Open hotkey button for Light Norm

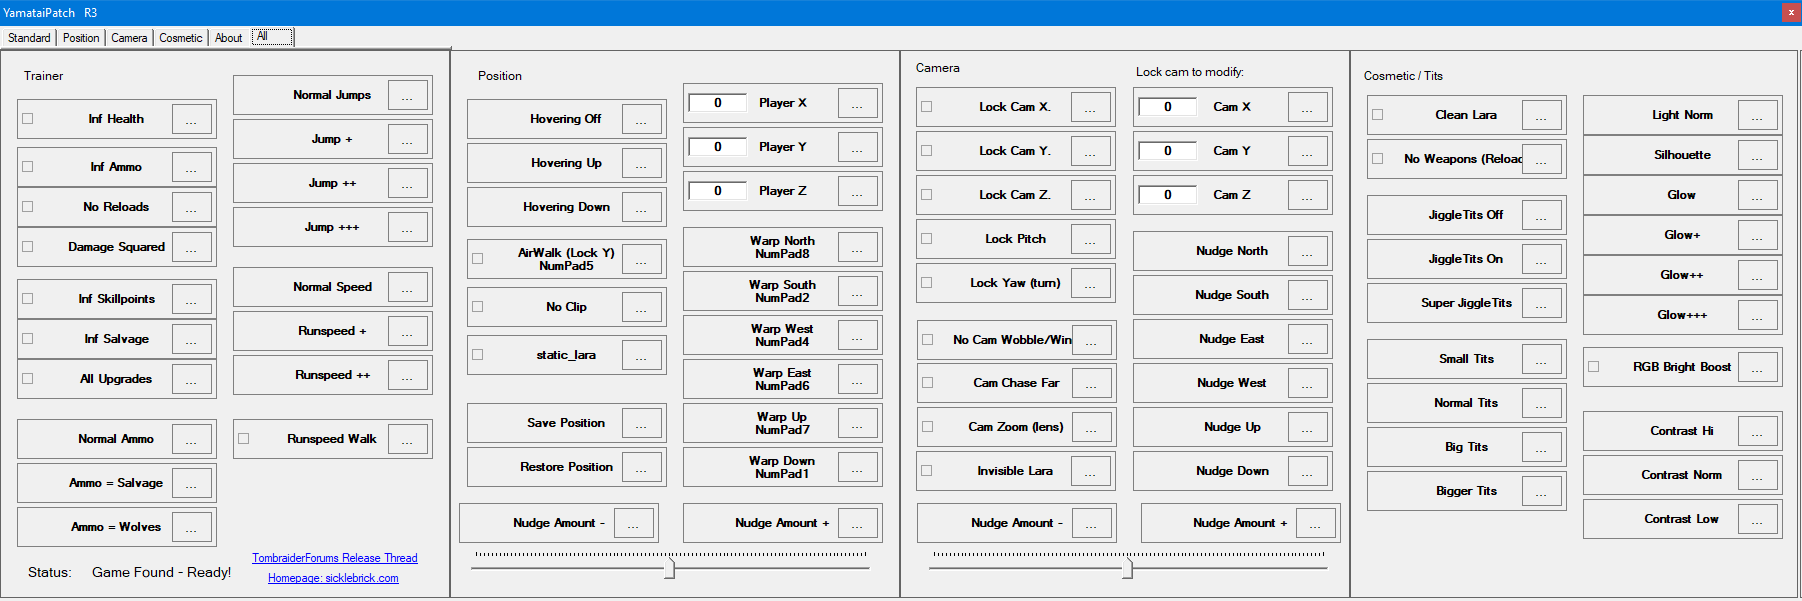pos(1758,115)
